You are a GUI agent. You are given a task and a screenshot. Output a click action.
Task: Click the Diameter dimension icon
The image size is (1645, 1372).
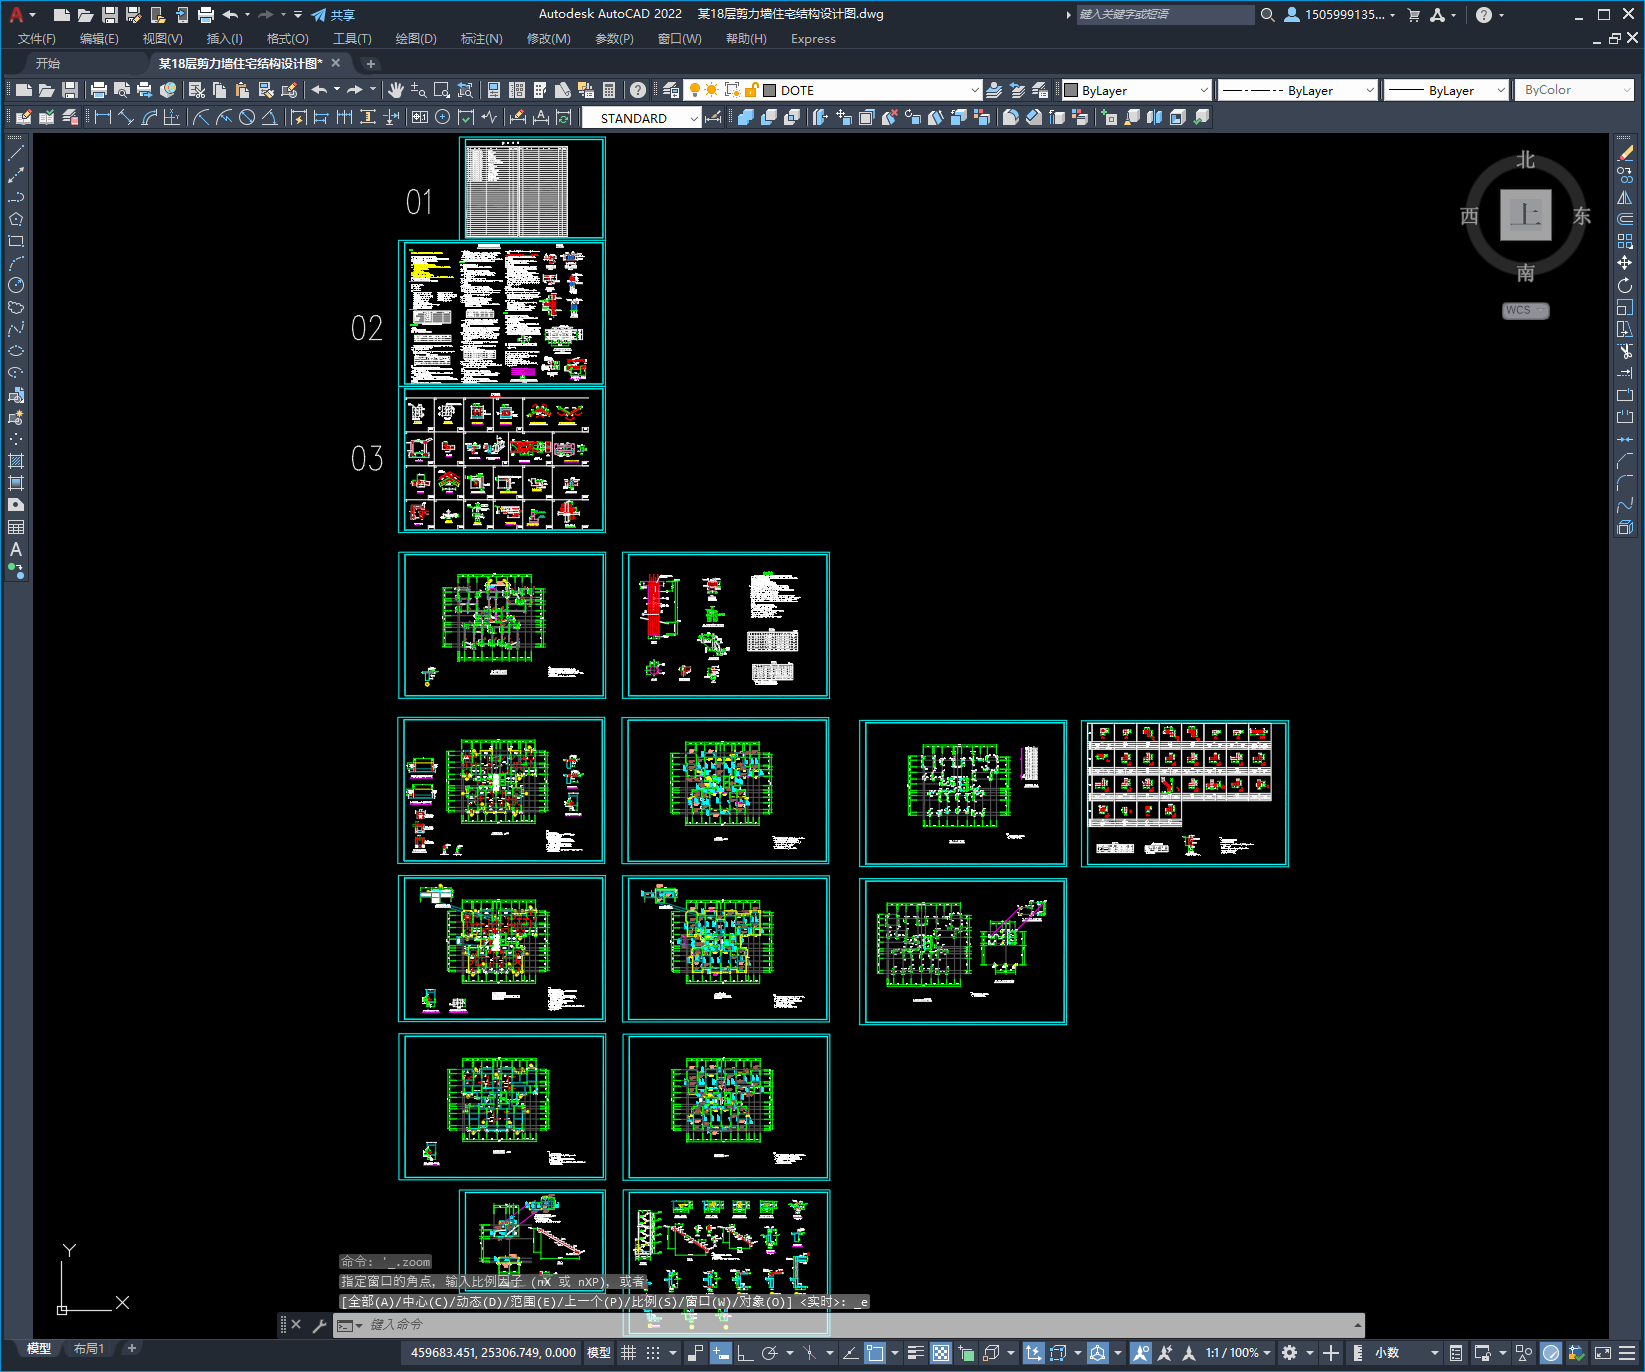pyautogui.click(x=247, y=117)
